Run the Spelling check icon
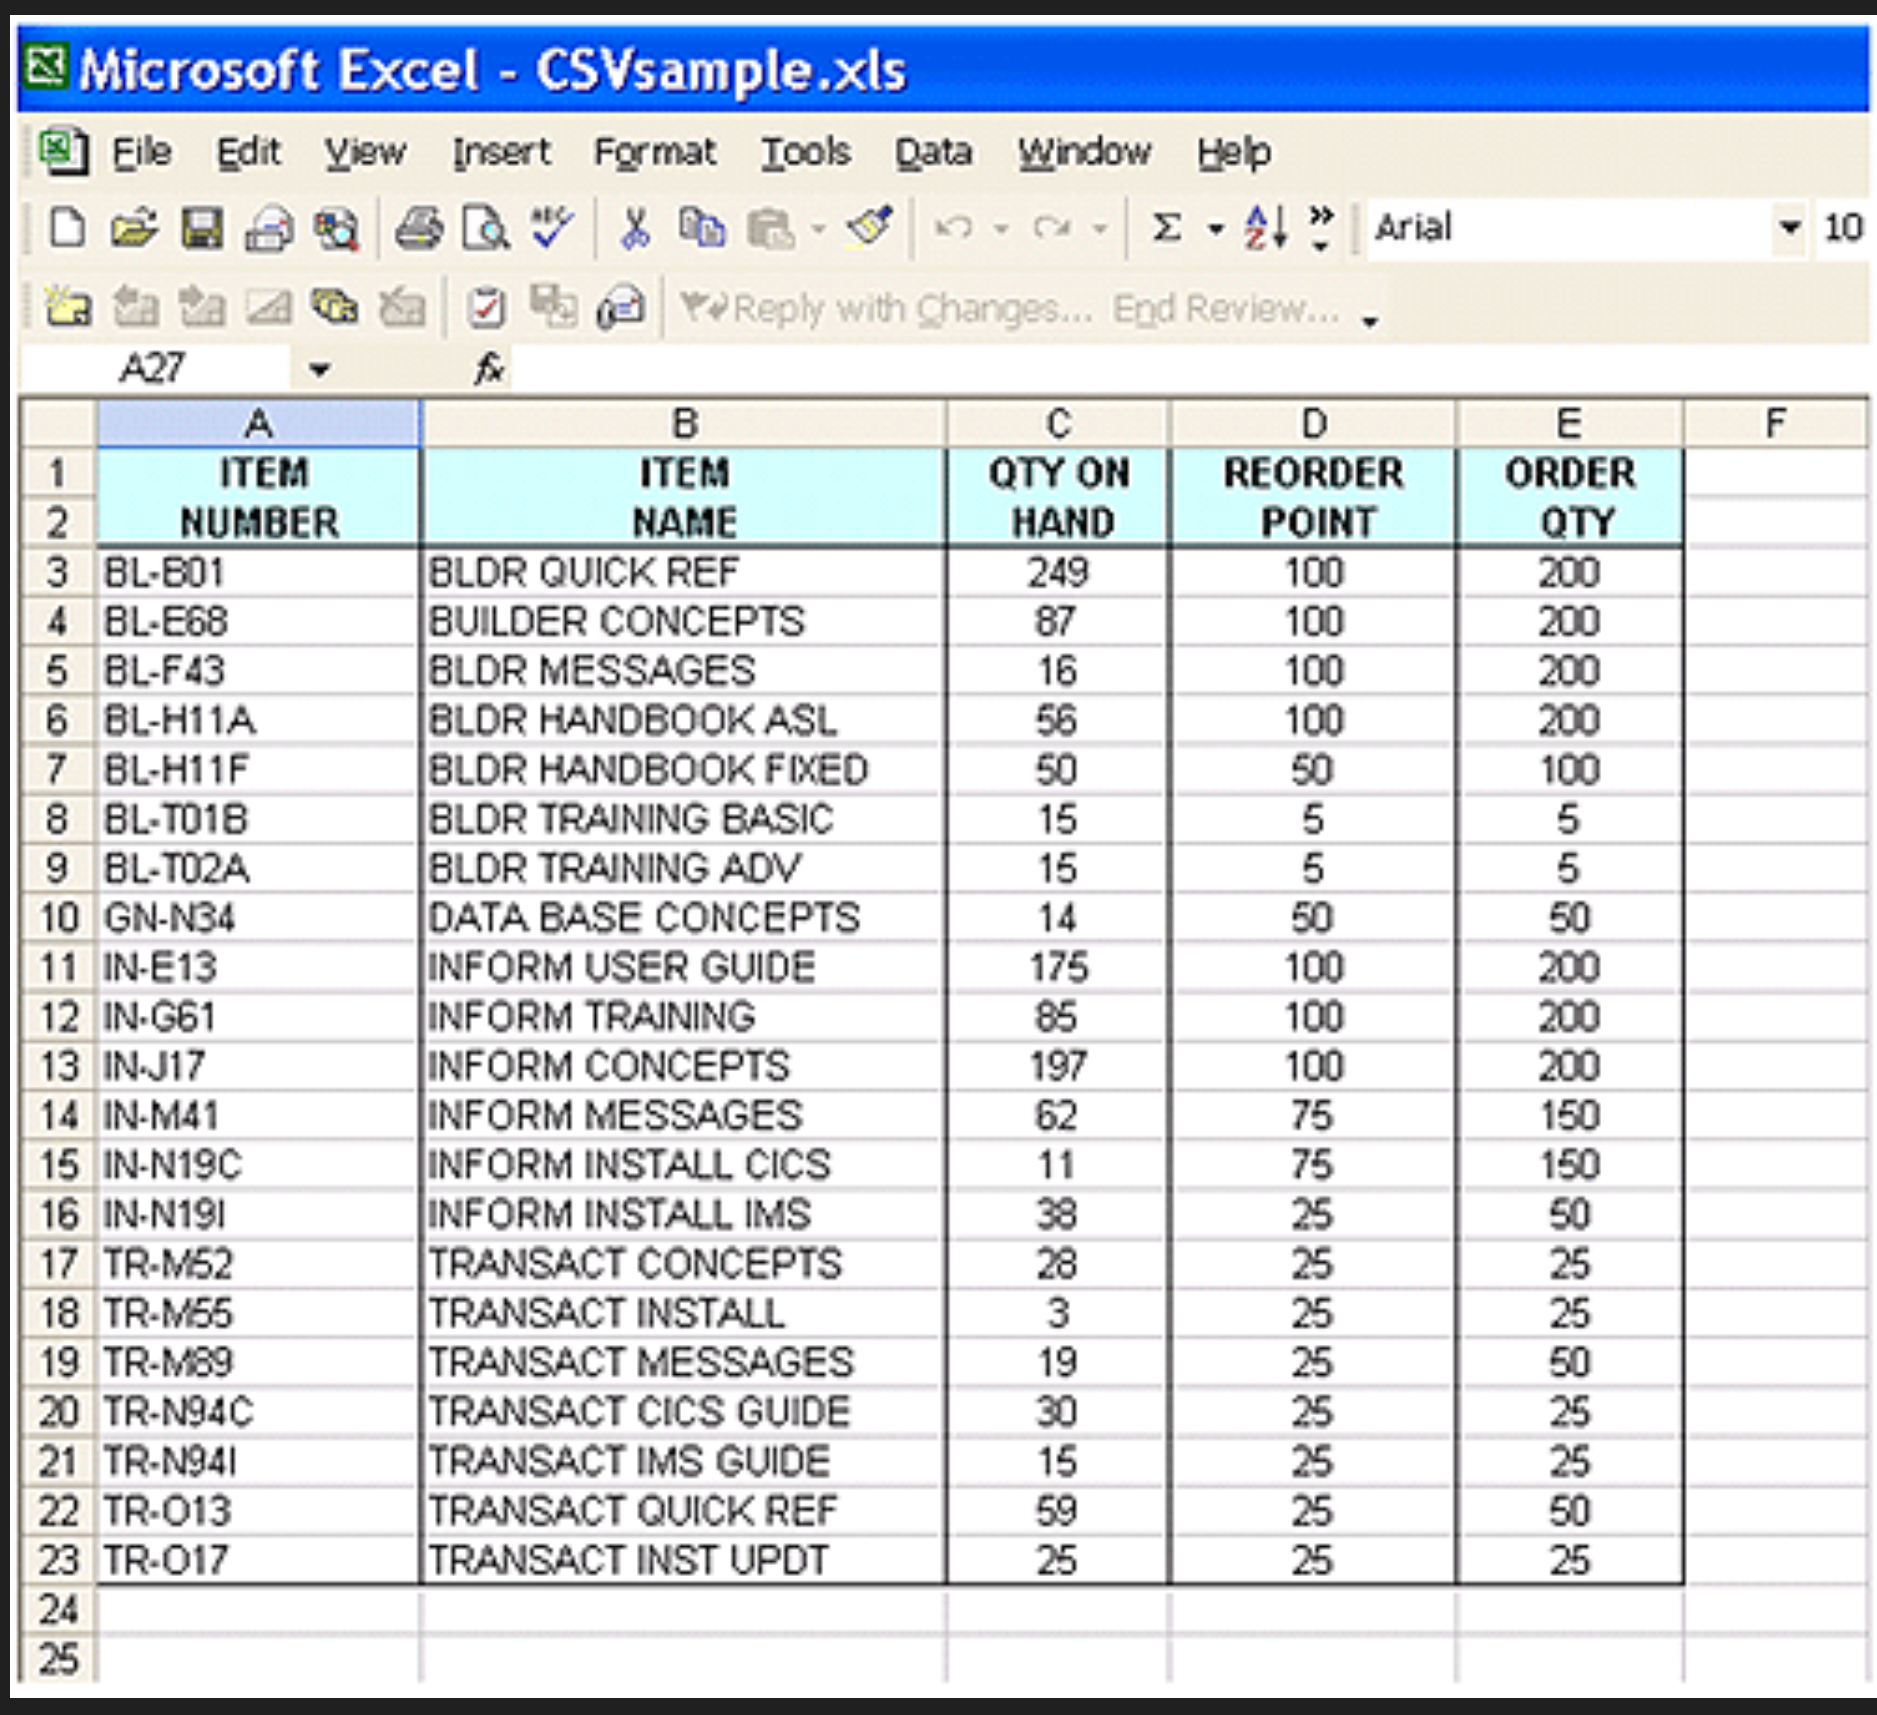 pos(552,229)
